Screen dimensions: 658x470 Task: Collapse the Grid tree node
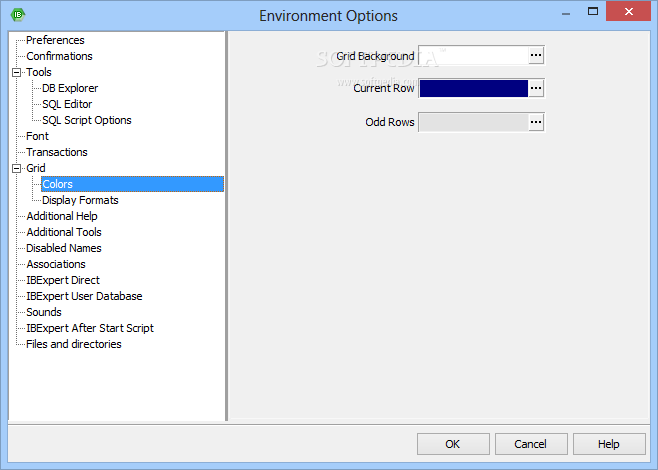16,168
